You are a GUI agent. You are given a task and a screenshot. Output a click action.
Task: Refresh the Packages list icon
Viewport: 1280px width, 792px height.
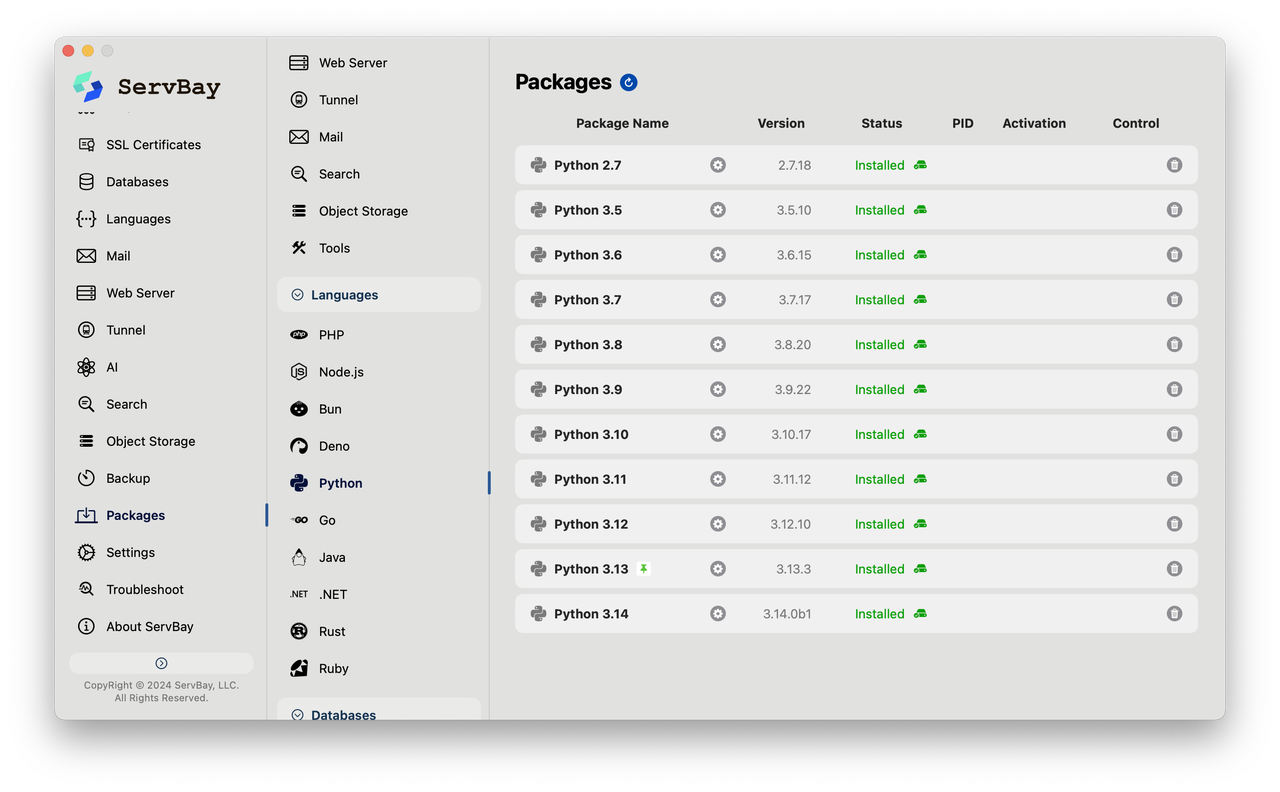coord(628,82)
